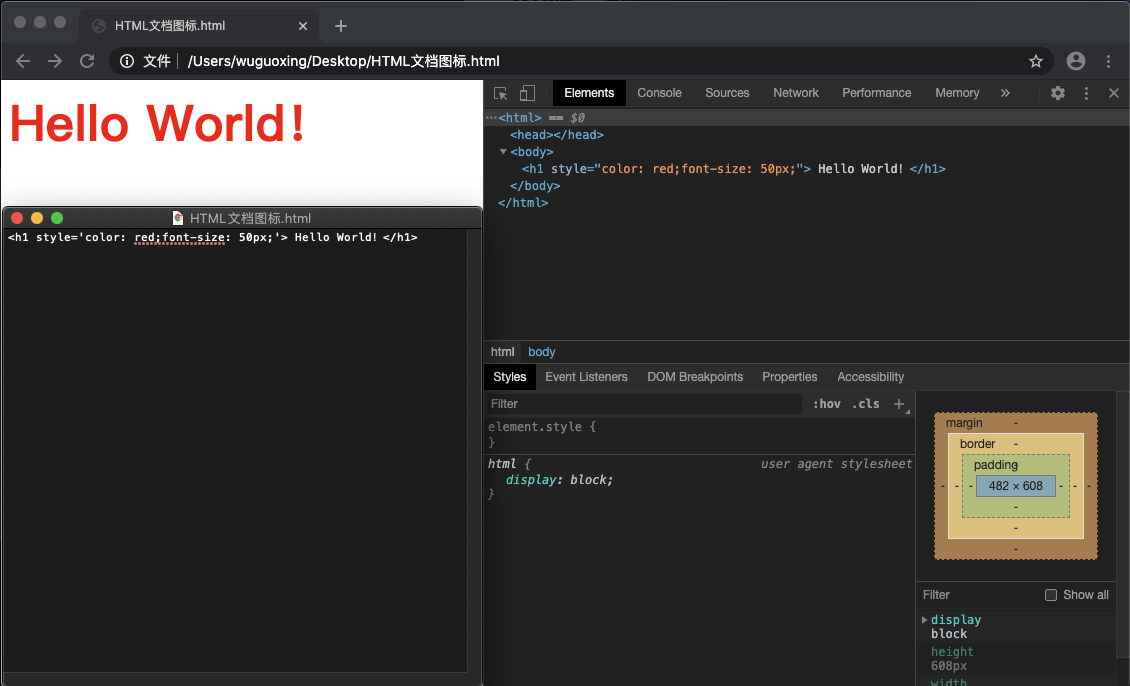Click the element.style rule block

point(700,435)
